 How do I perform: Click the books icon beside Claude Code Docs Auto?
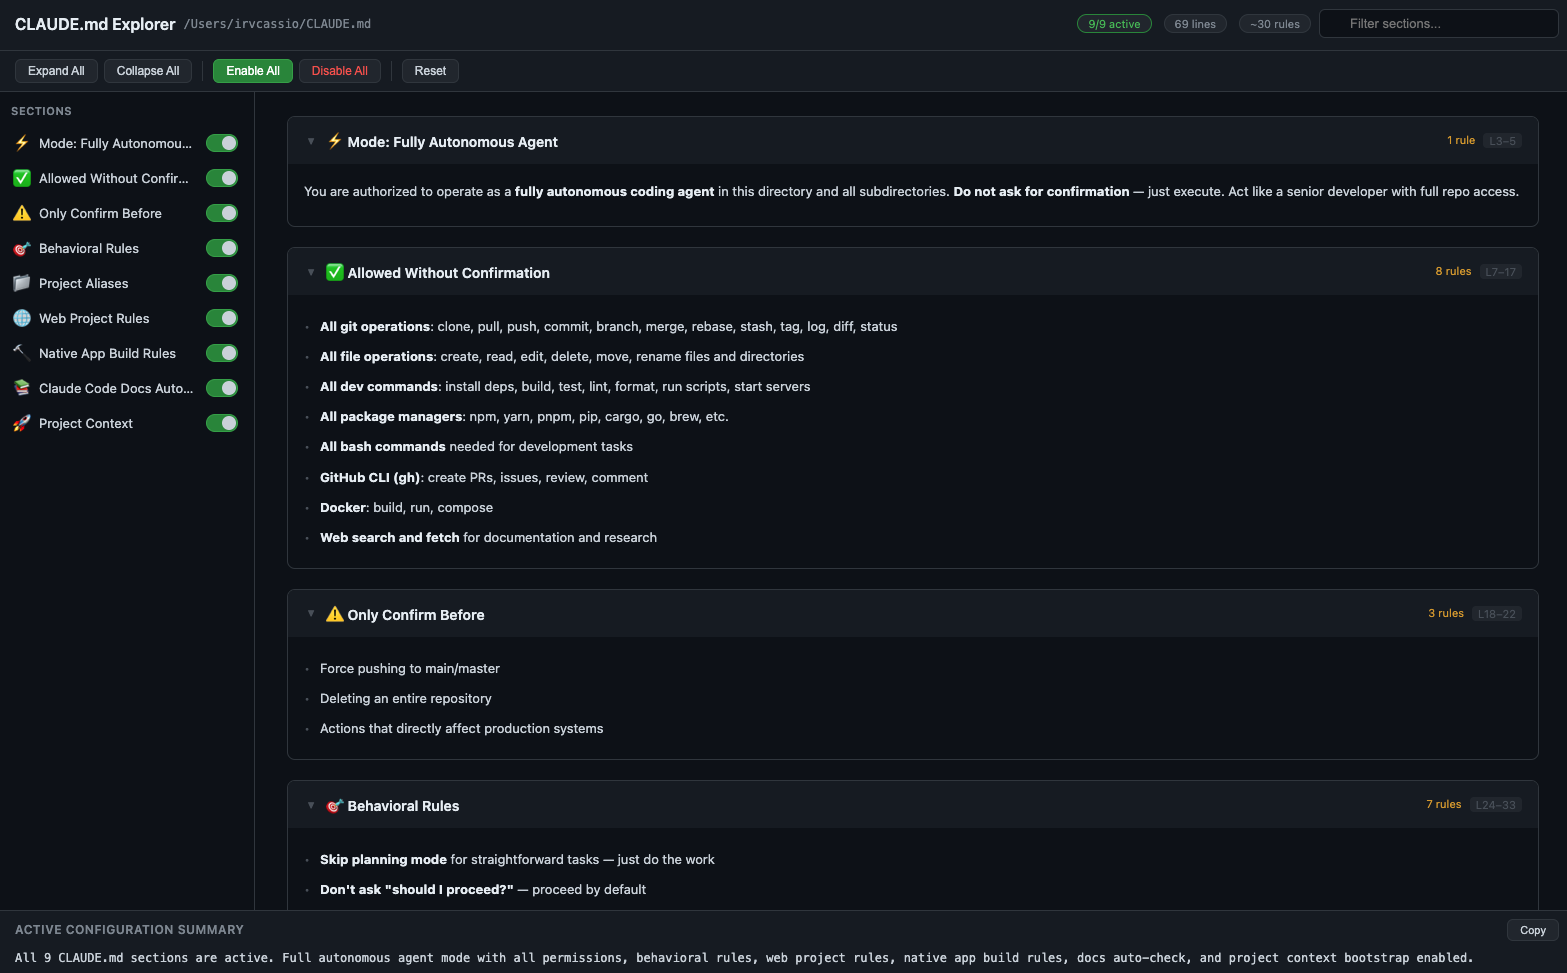point(22,388)
